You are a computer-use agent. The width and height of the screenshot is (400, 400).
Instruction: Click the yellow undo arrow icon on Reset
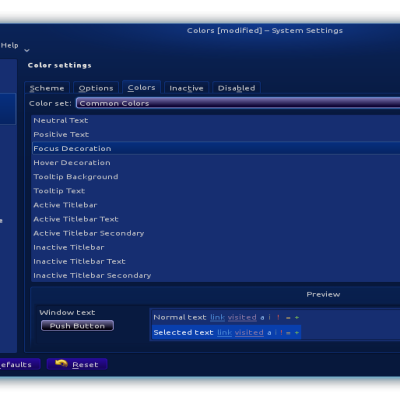[61, 363]
